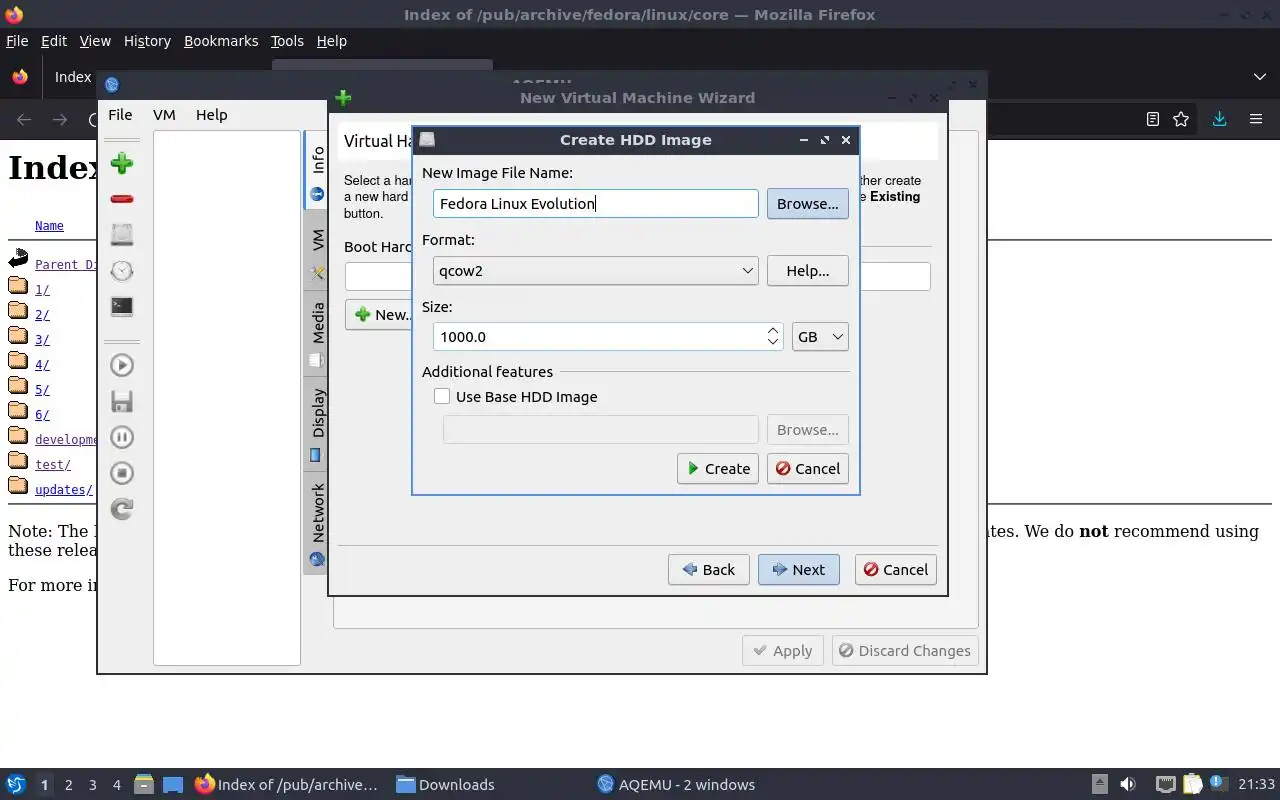Image resolution: width=1280 pixels, height=800 pixels.
Task: Open the Firefox downloads arrow icon
Action: coord(1219,119)
